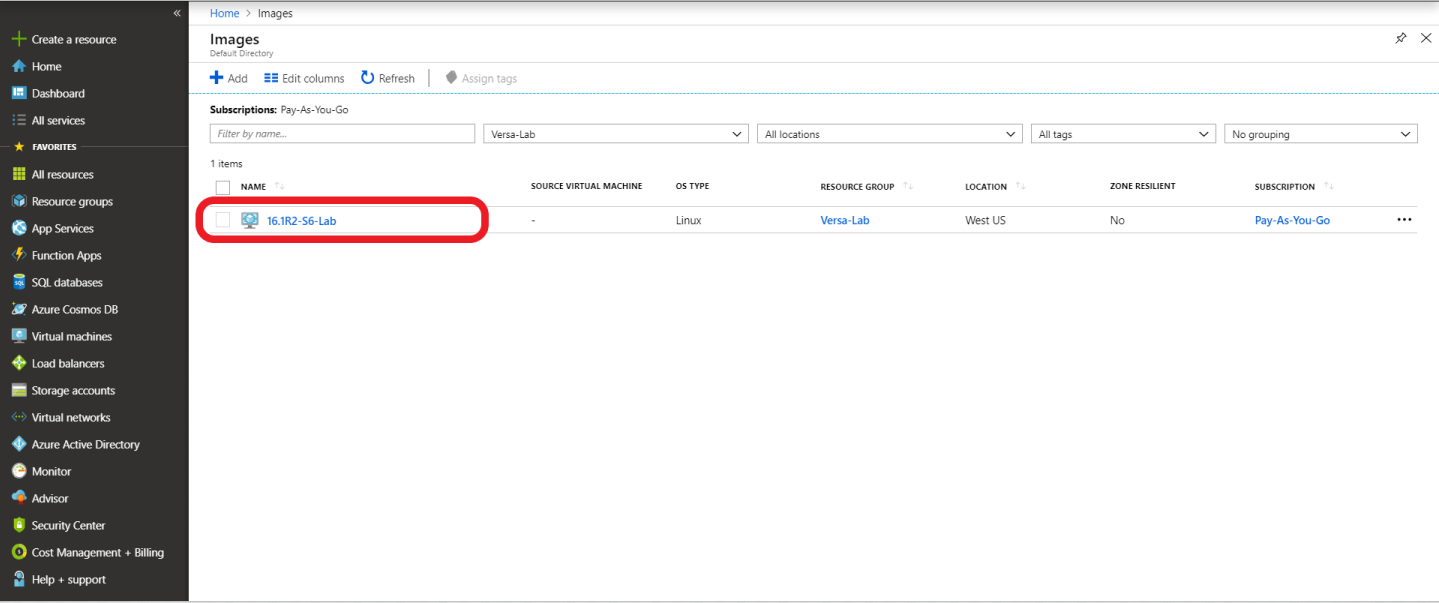
Task: Open Security Center in the sidebar
Action: click(68, 525)
